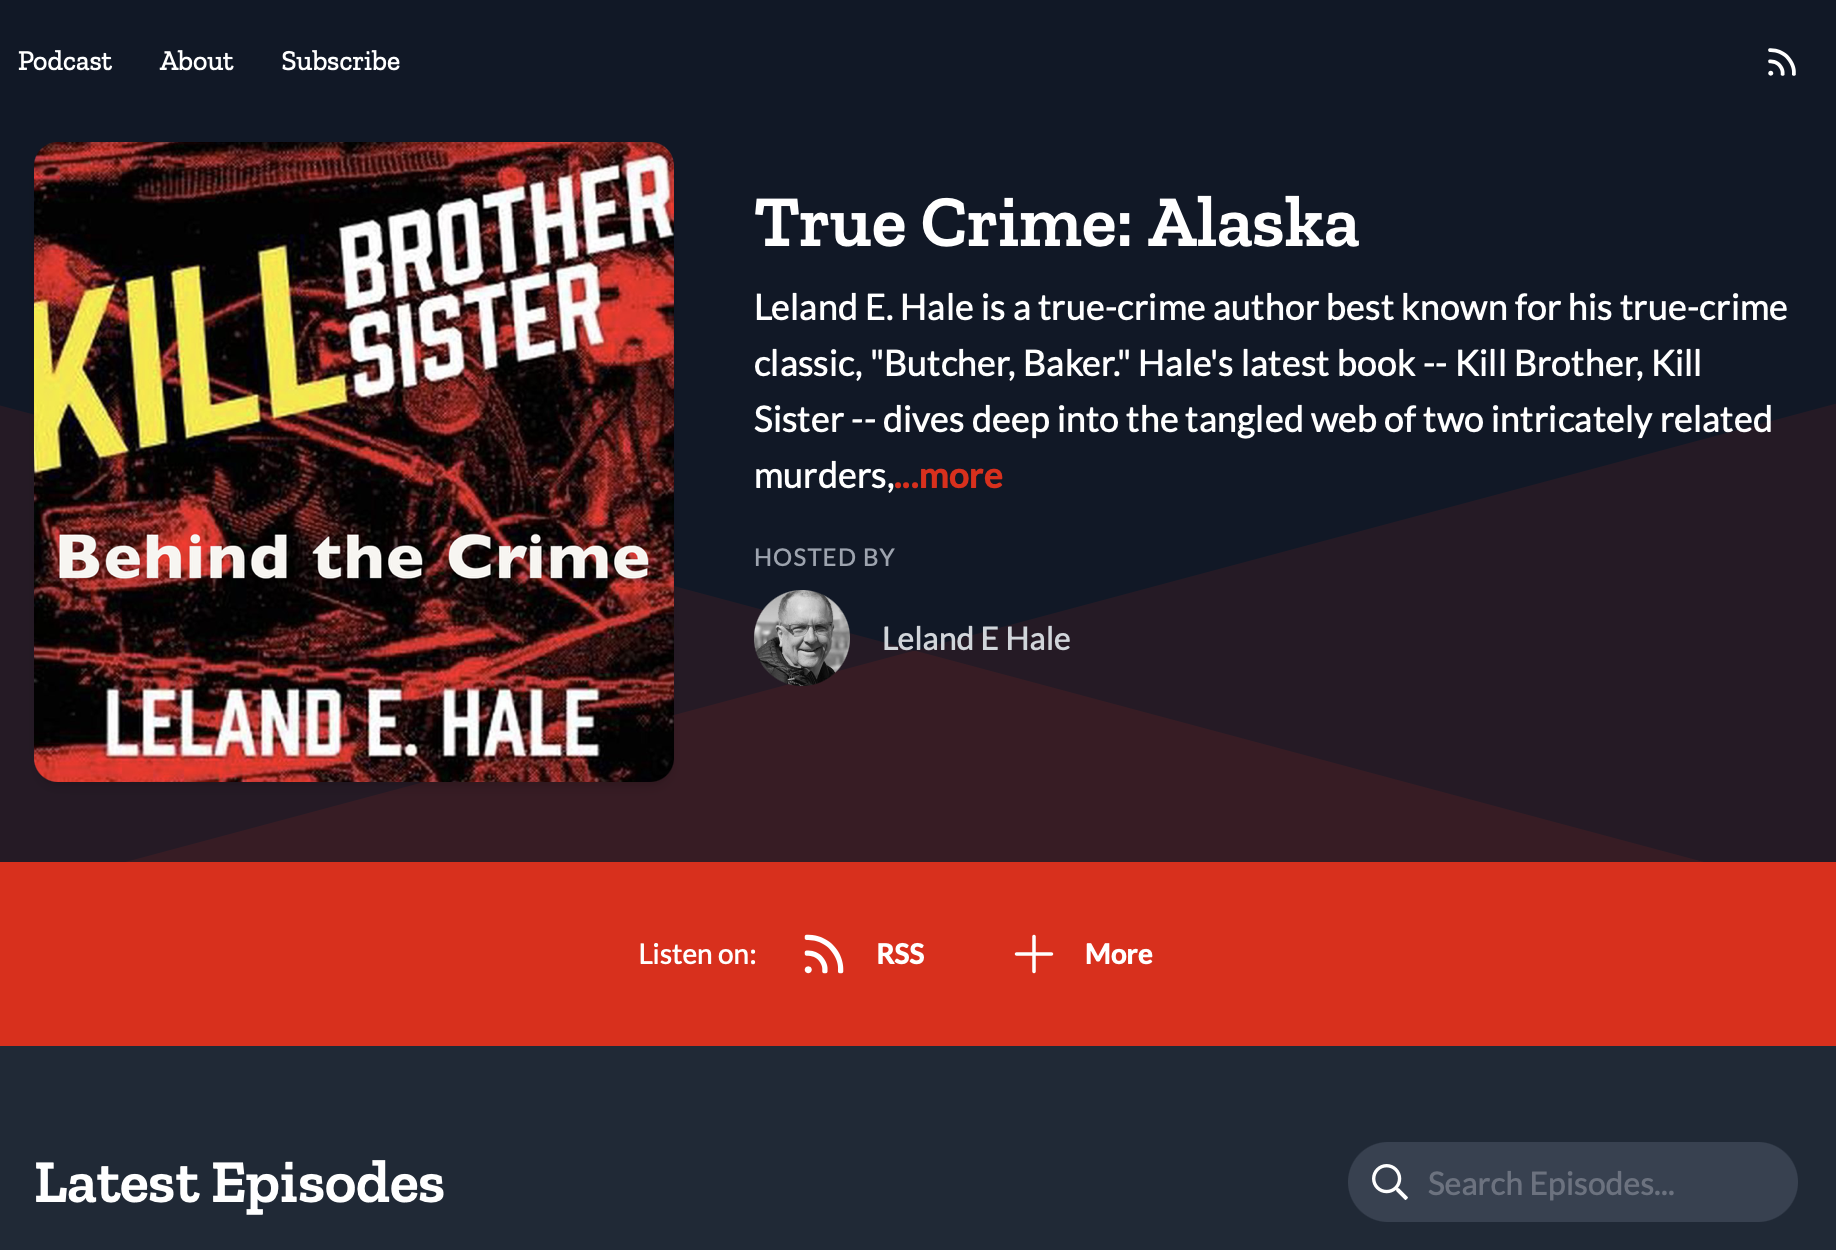The image size is (1836, 1250).
Task: Open the About page in navigation
Action: tap(196, 61)
